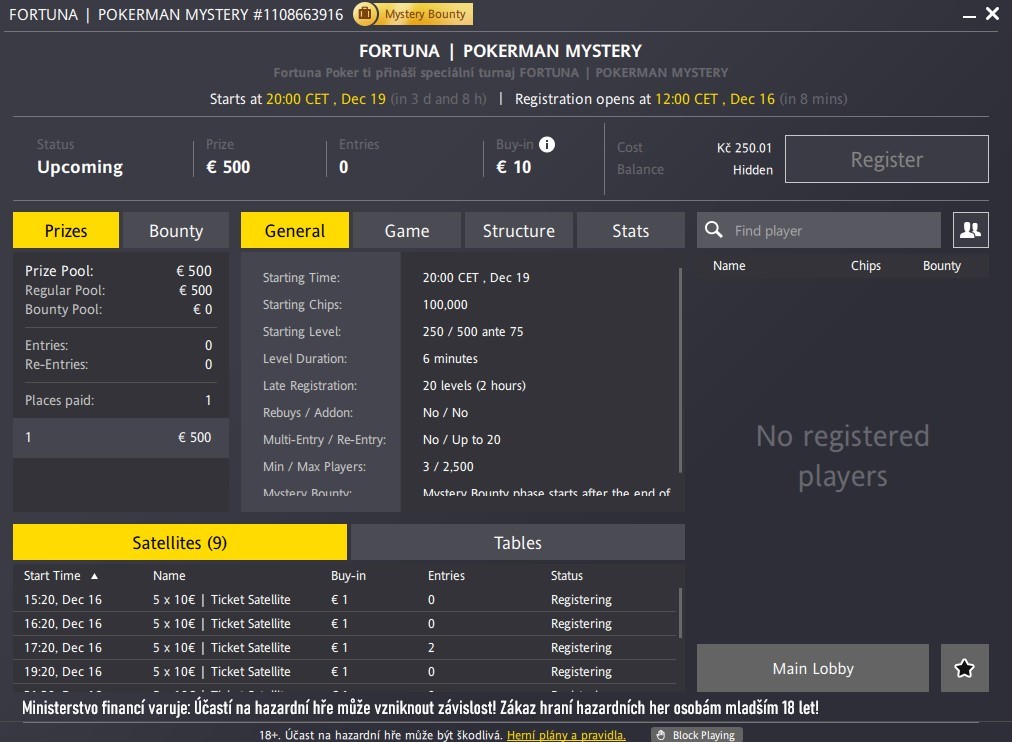
Task: Open the Game tab
Action: [x=407, y=230]
